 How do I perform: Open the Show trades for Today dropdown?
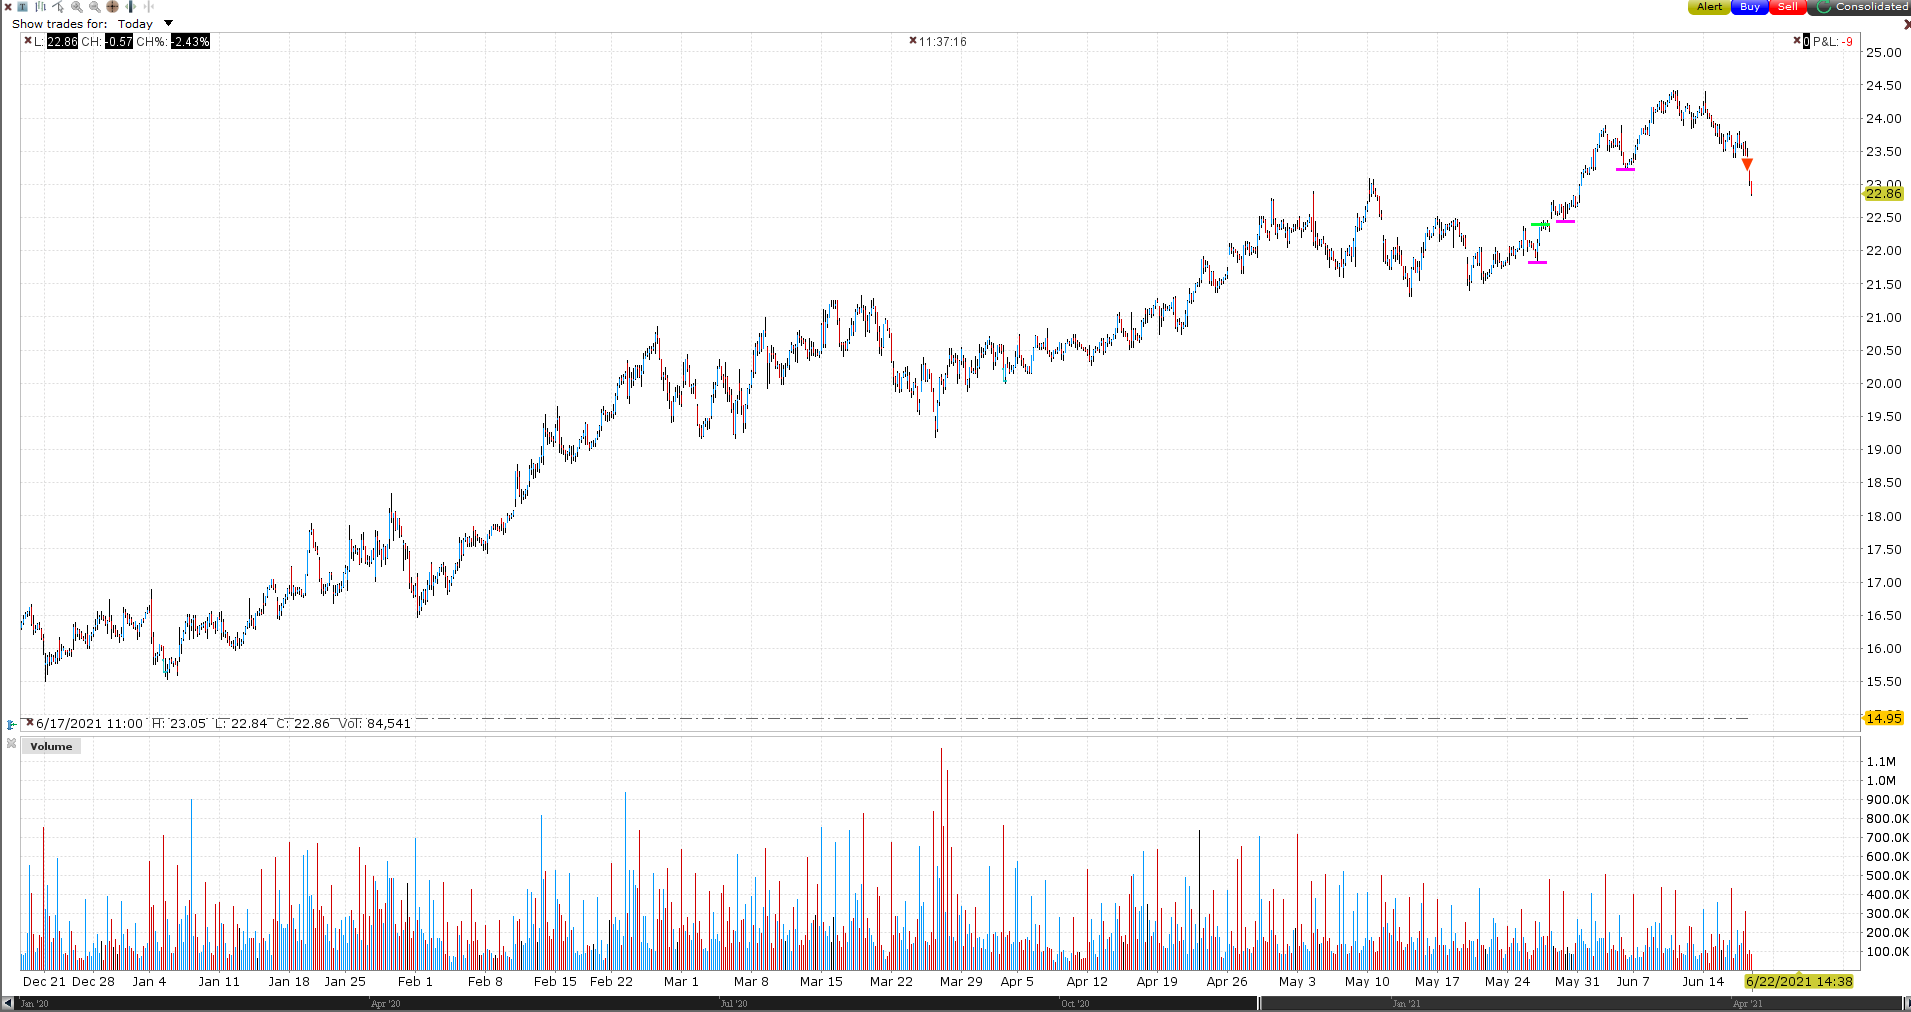pos(168,23)
